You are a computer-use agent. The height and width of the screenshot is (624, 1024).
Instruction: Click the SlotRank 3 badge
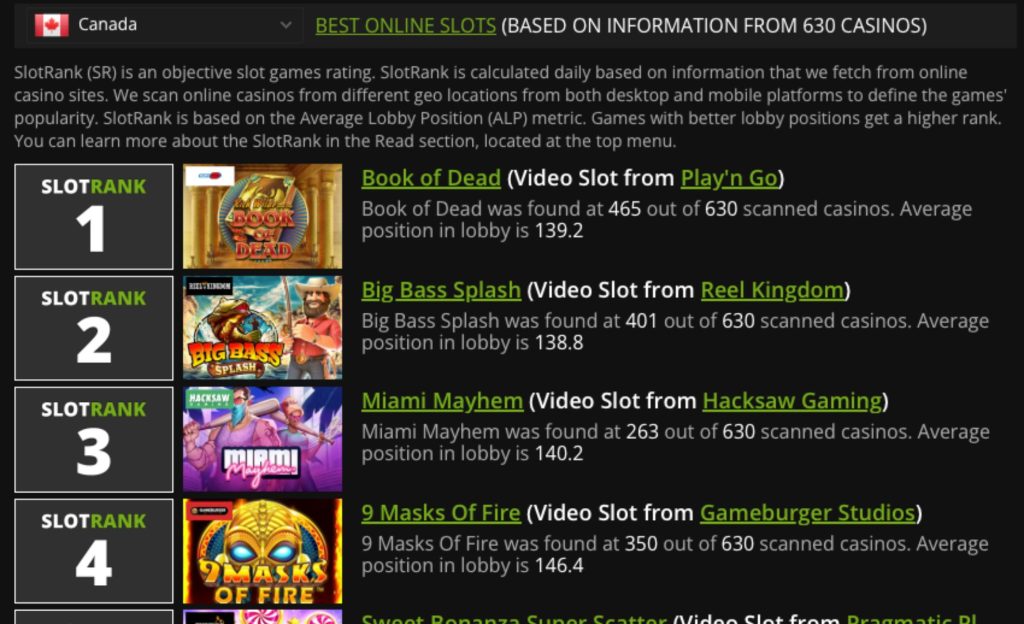(94, 439)
